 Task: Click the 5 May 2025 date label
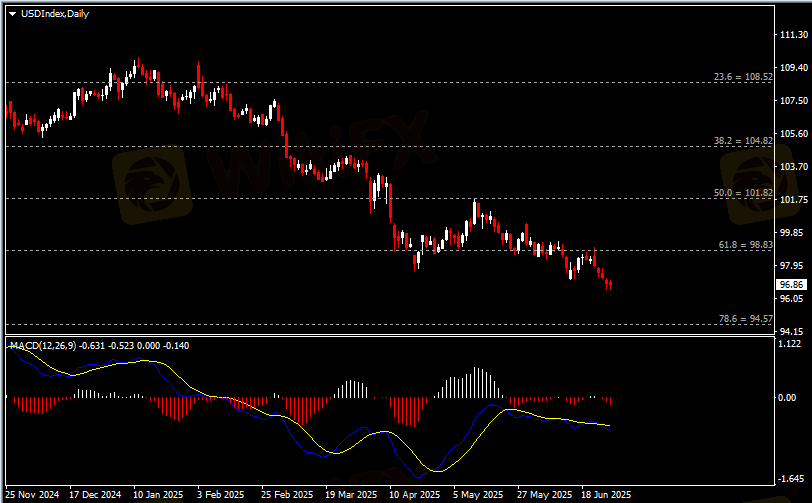pos(478,495)
